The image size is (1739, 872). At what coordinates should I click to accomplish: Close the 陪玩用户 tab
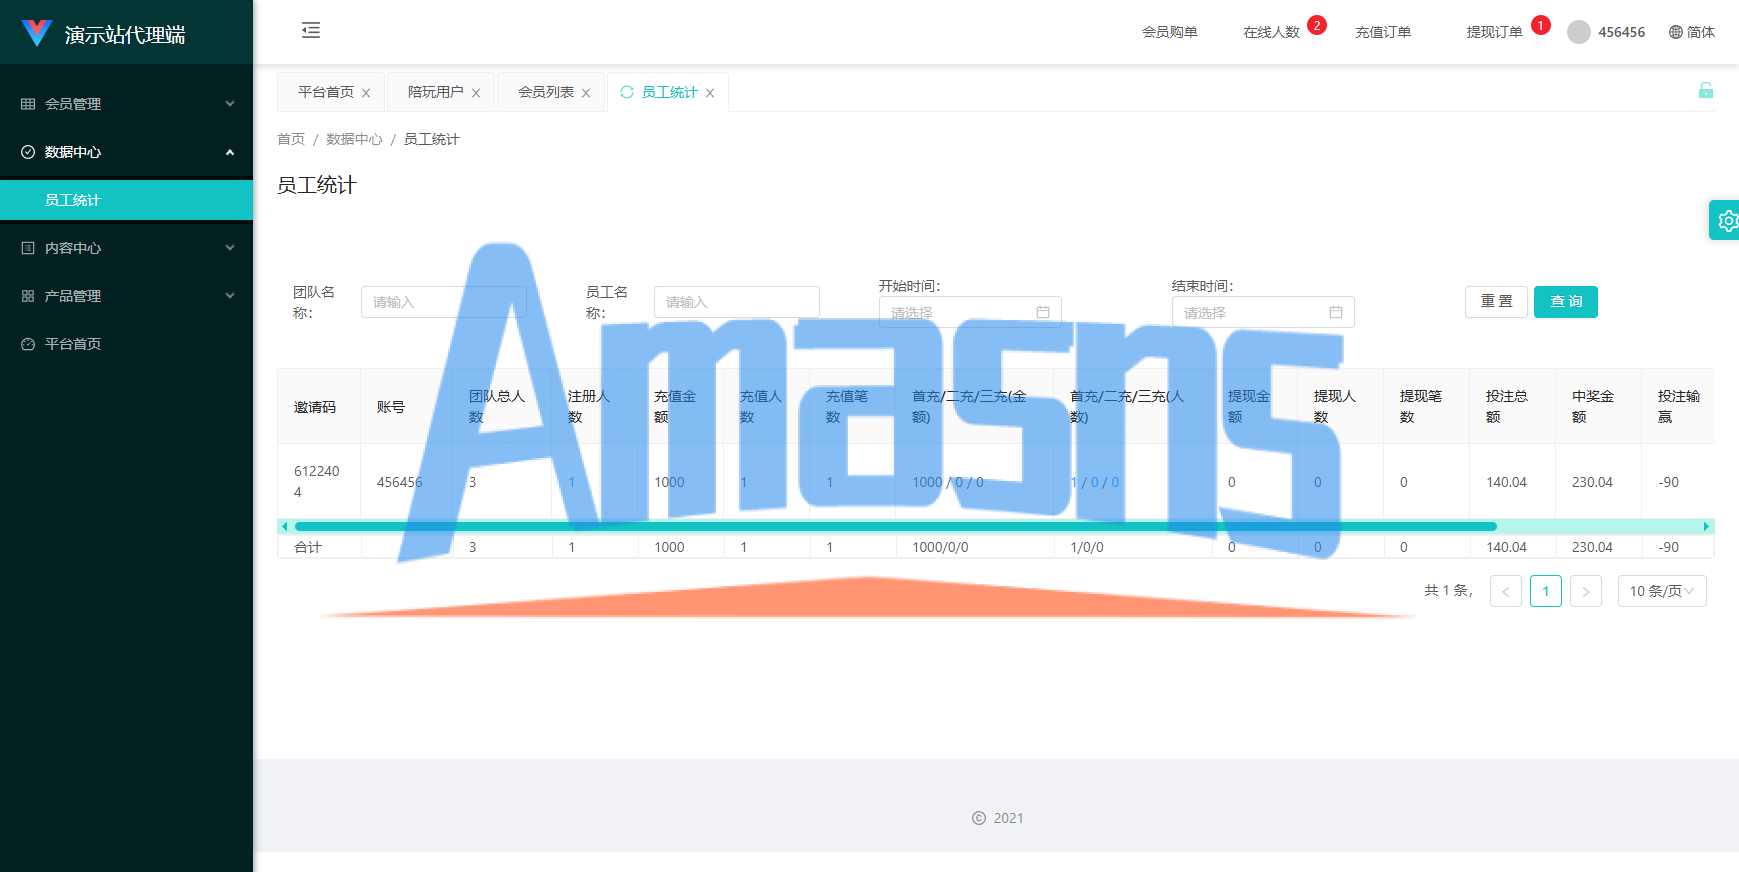[x=476, y=93]
